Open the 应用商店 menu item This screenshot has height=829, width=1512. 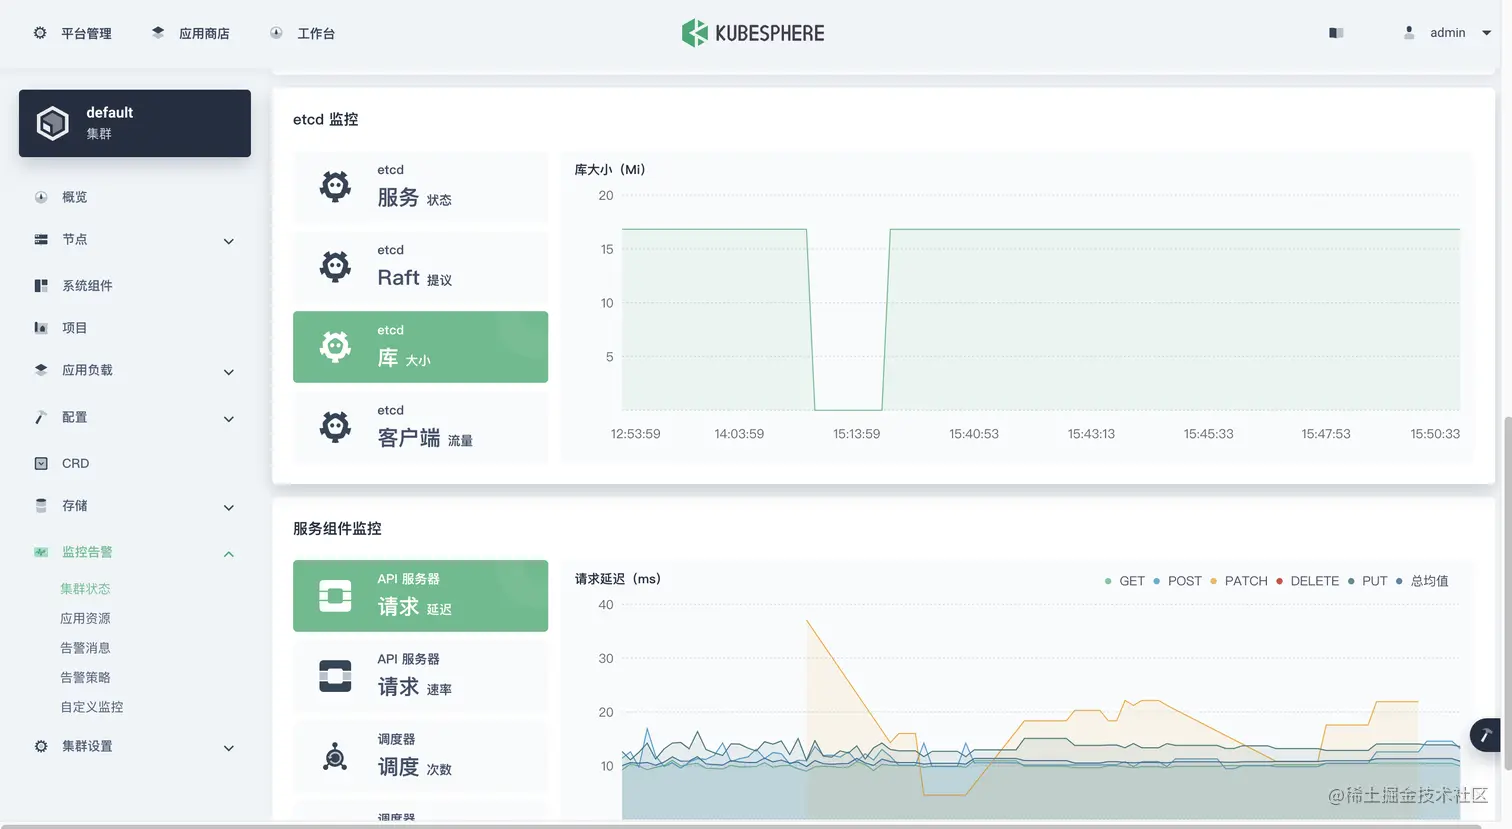click(204, 33)
